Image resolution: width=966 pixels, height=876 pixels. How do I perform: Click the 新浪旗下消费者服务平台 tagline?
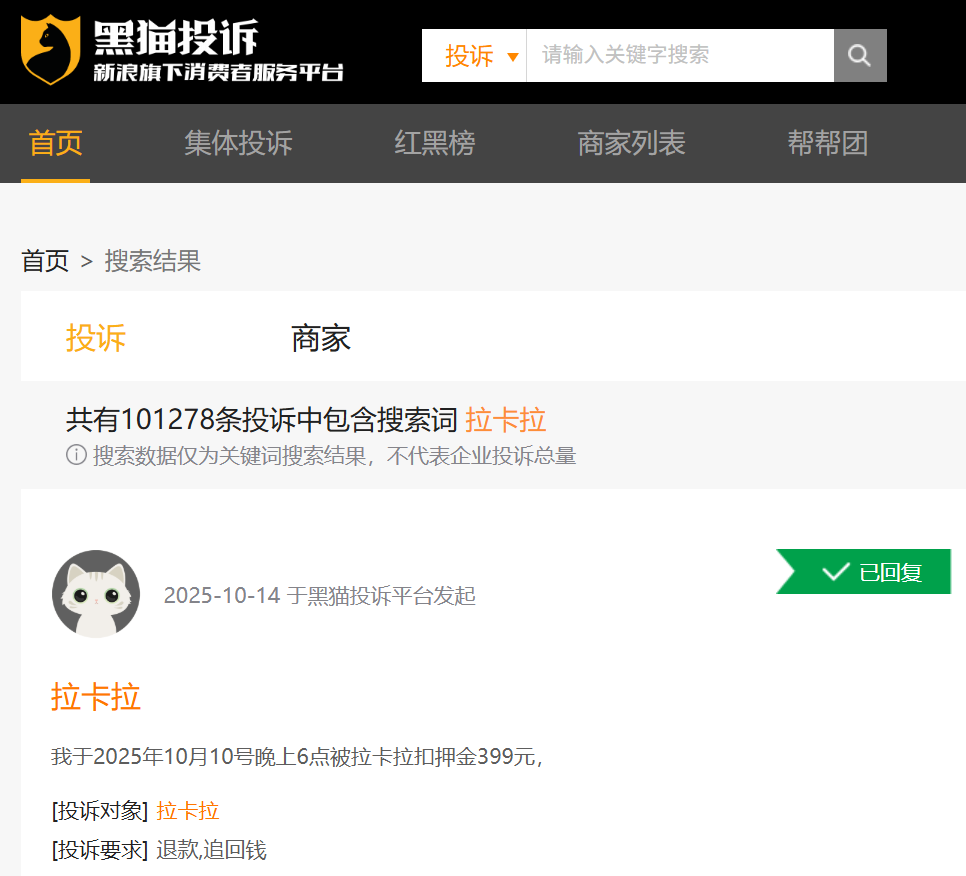[218, 72]
